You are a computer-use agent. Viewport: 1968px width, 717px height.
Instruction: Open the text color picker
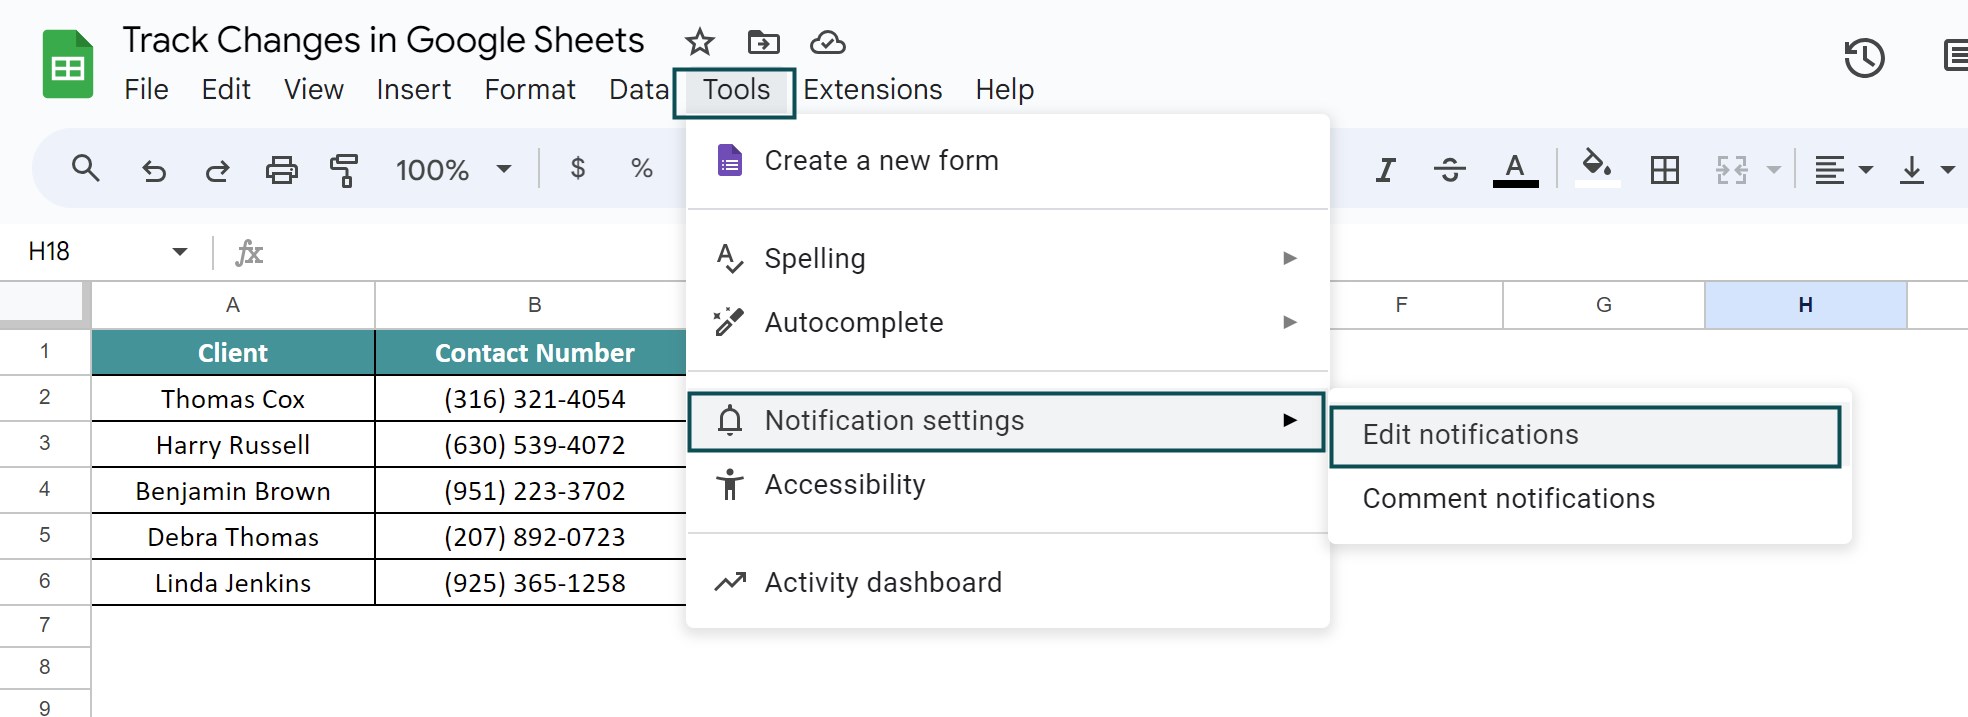coord(1515,170)
